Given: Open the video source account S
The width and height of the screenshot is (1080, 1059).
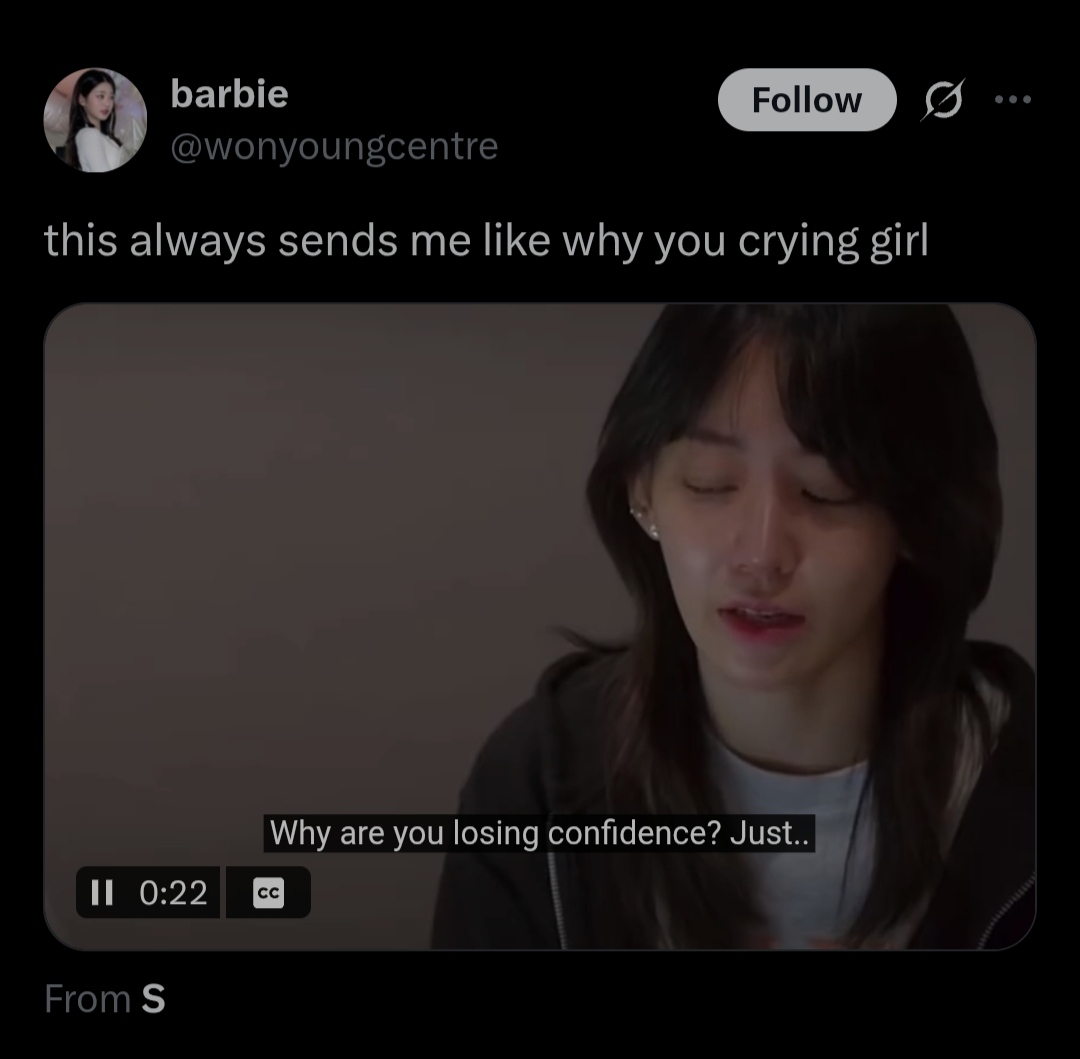Looking at the screenshot, I should click(153, 998).
